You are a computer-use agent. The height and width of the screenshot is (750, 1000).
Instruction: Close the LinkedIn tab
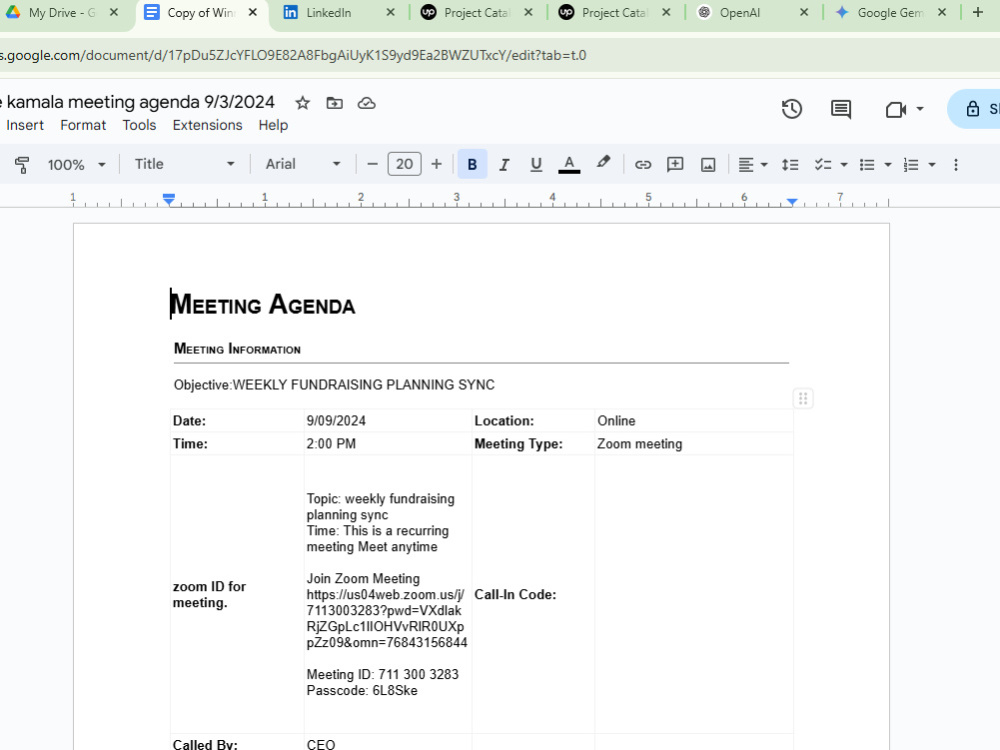[390, 12]
